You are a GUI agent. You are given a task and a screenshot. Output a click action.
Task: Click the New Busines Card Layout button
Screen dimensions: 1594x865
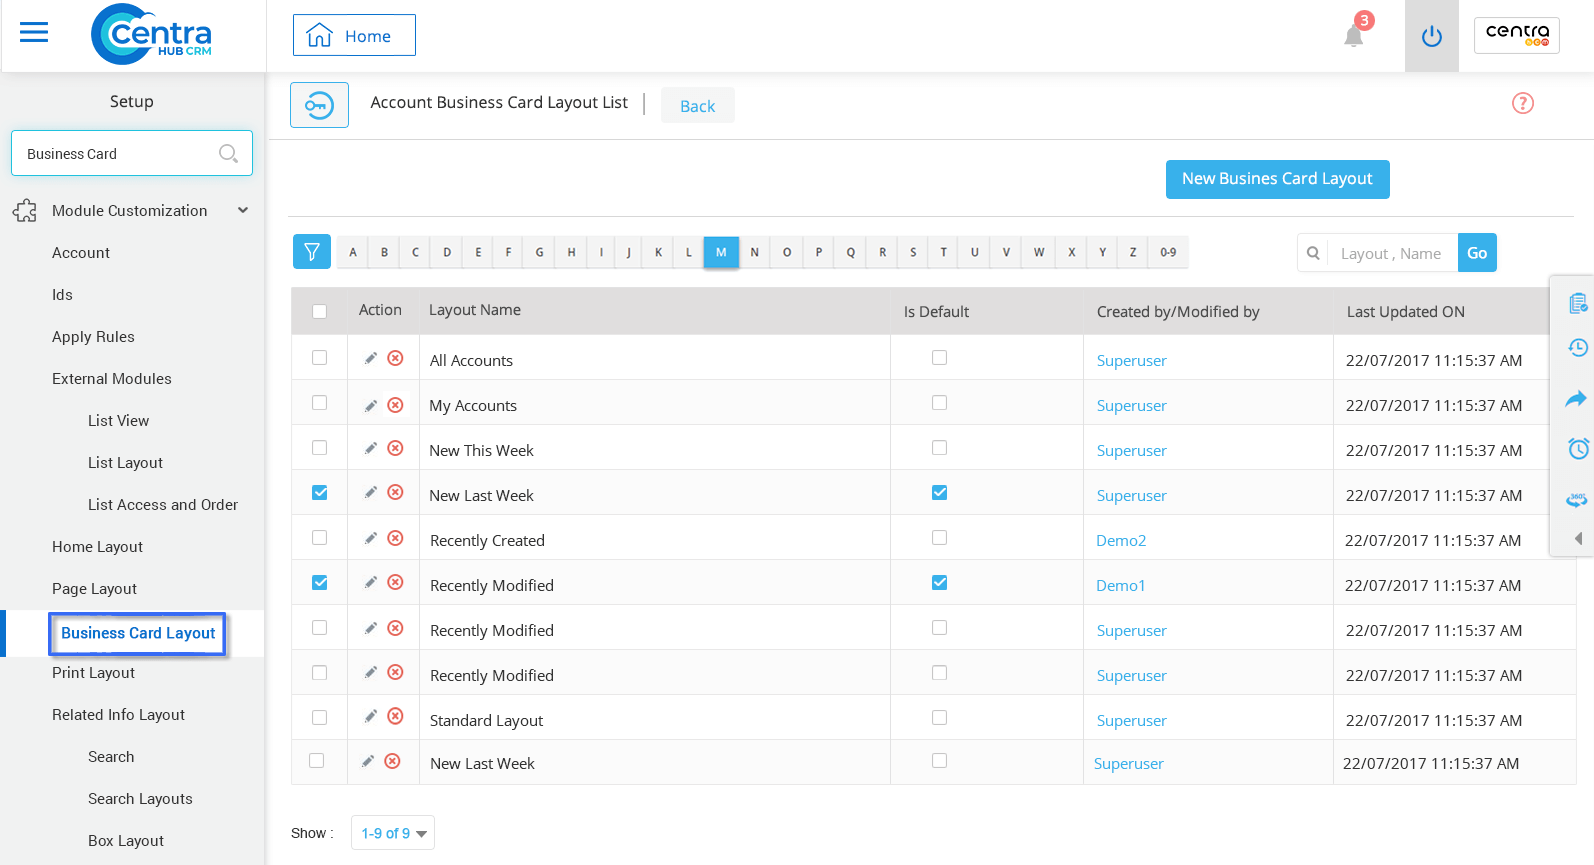click(x=1277, y=179)
